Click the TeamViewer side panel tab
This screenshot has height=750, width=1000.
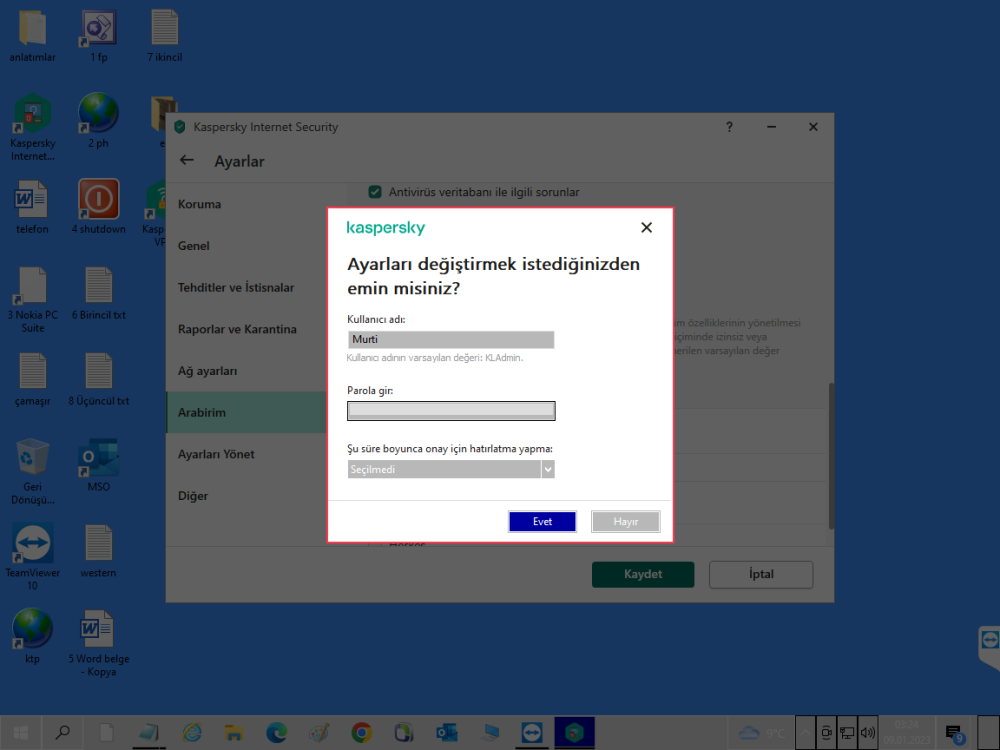[989, 646]
